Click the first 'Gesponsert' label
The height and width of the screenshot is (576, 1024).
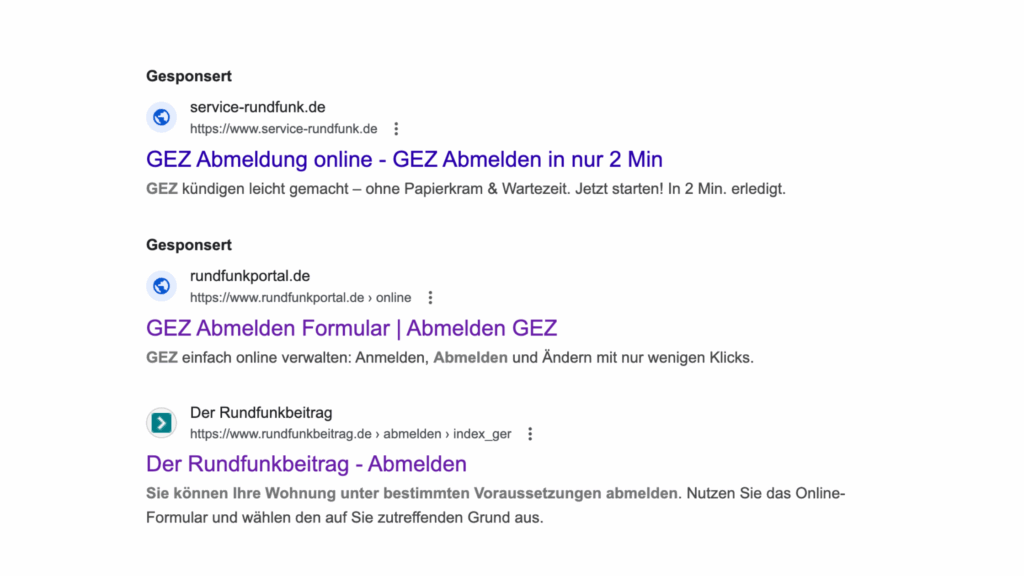point(189,76)
